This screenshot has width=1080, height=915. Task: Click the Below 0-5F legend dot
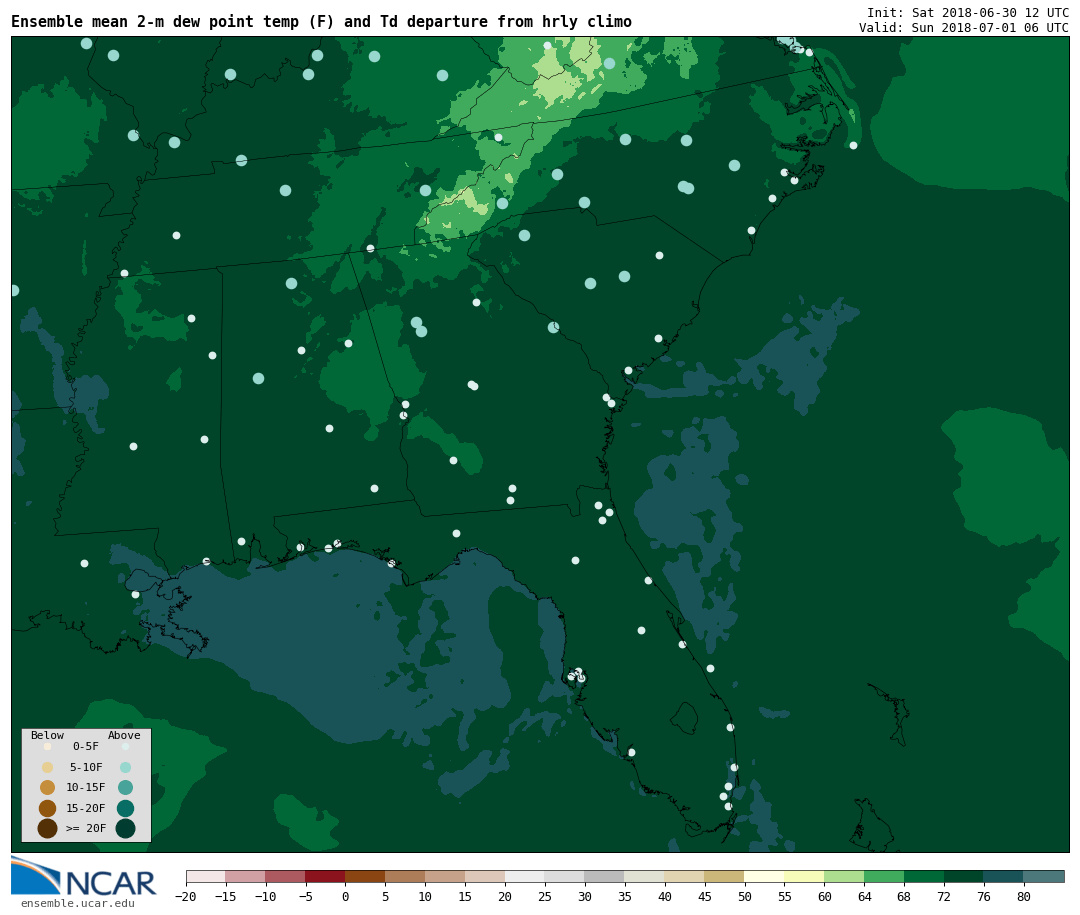click(48, 746)
